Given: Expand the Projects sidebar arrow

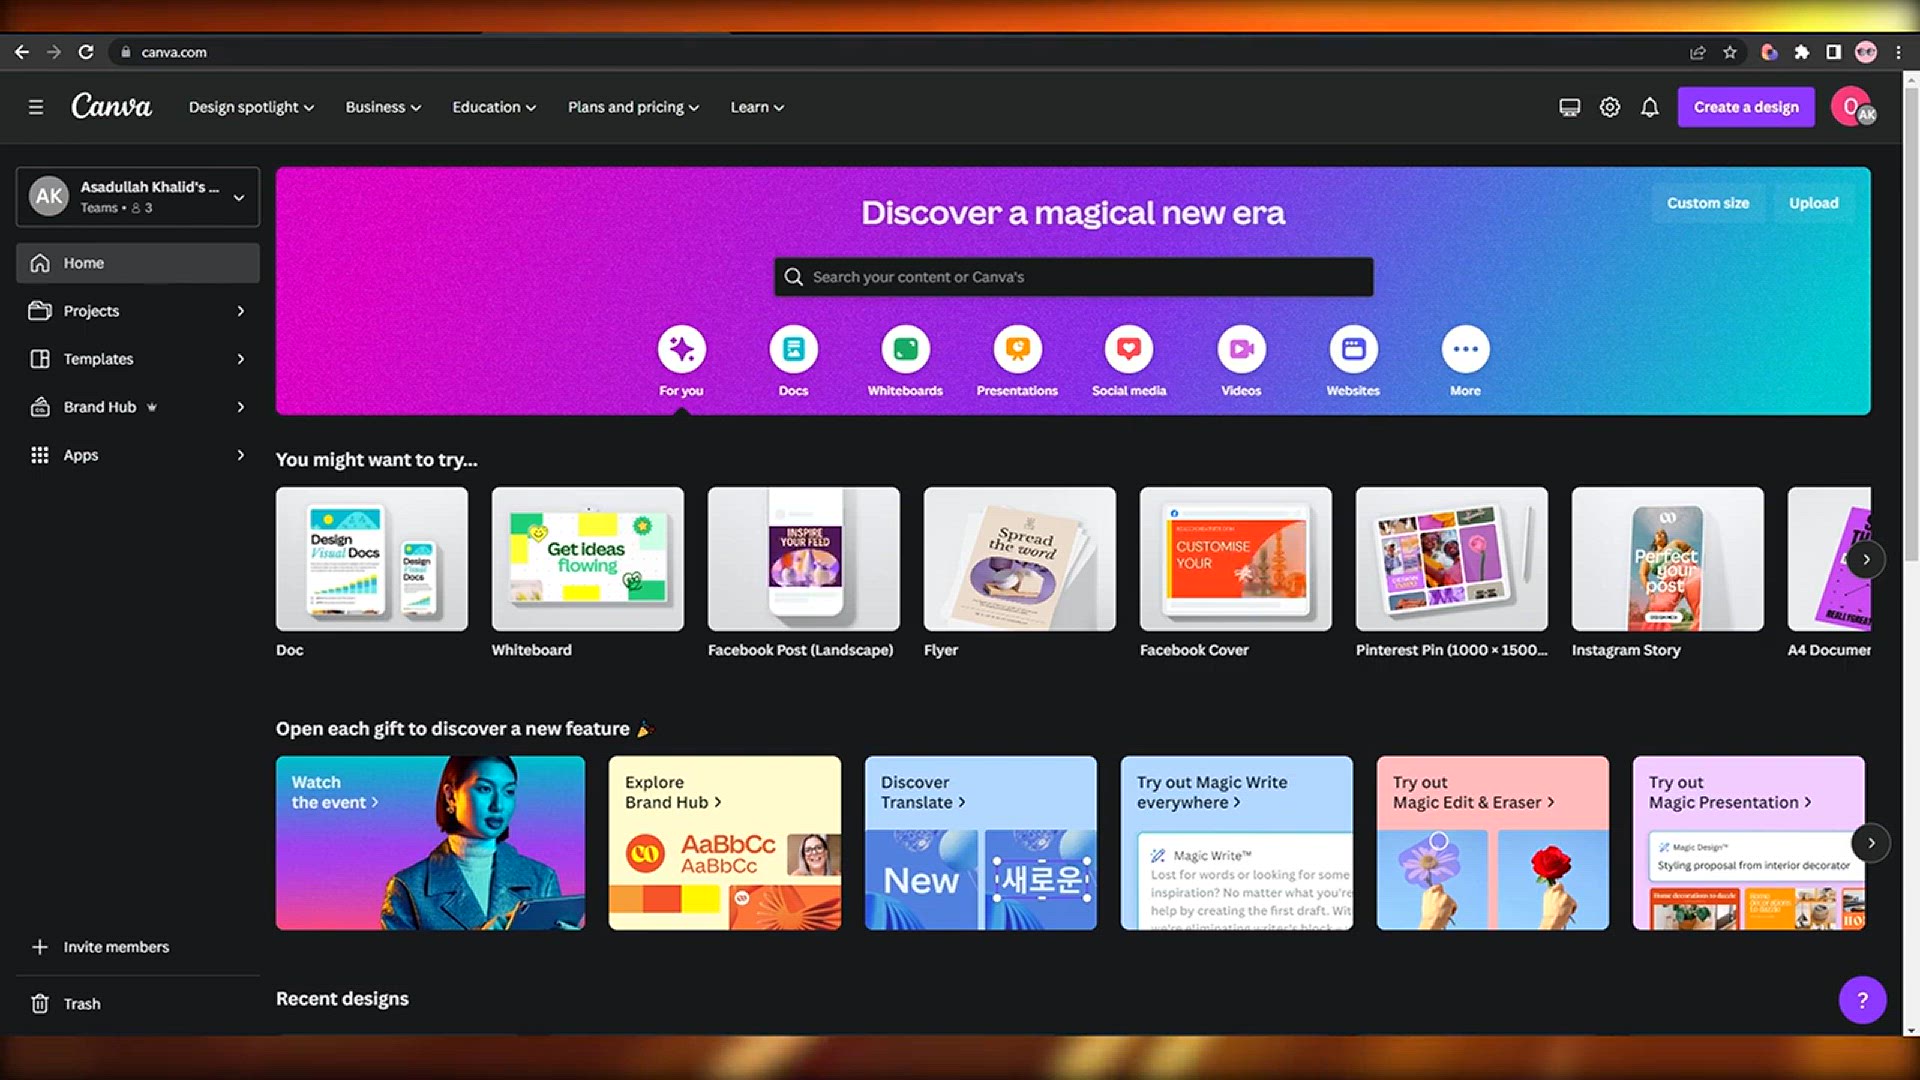Looking at the screenshot, I should [x=241, y=311].
